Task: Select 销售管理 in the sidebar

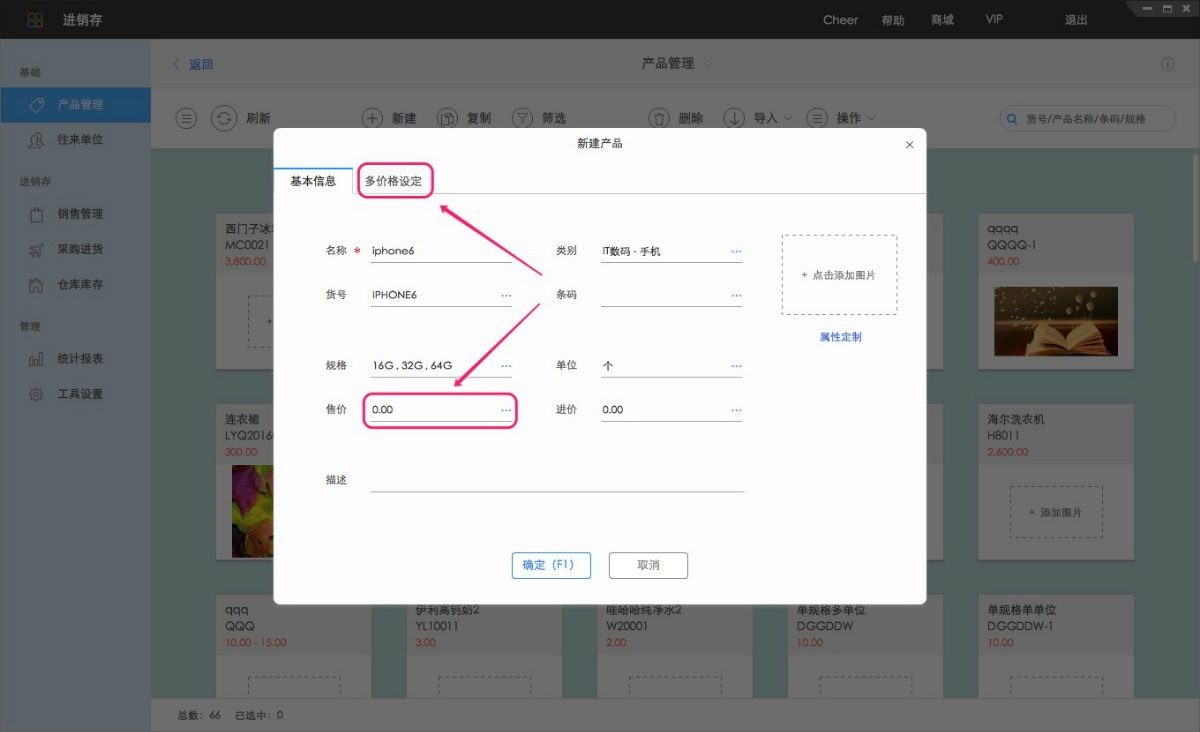Action: click(x=75, y=213)
